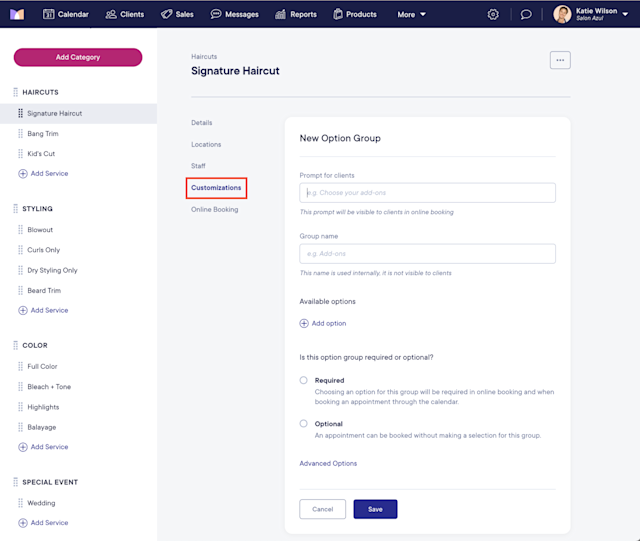Image resolution: width=640 pixels, height=541 pixels.
Task: Click the Wedding drag handle icon
Action: [x=20, y=503]
